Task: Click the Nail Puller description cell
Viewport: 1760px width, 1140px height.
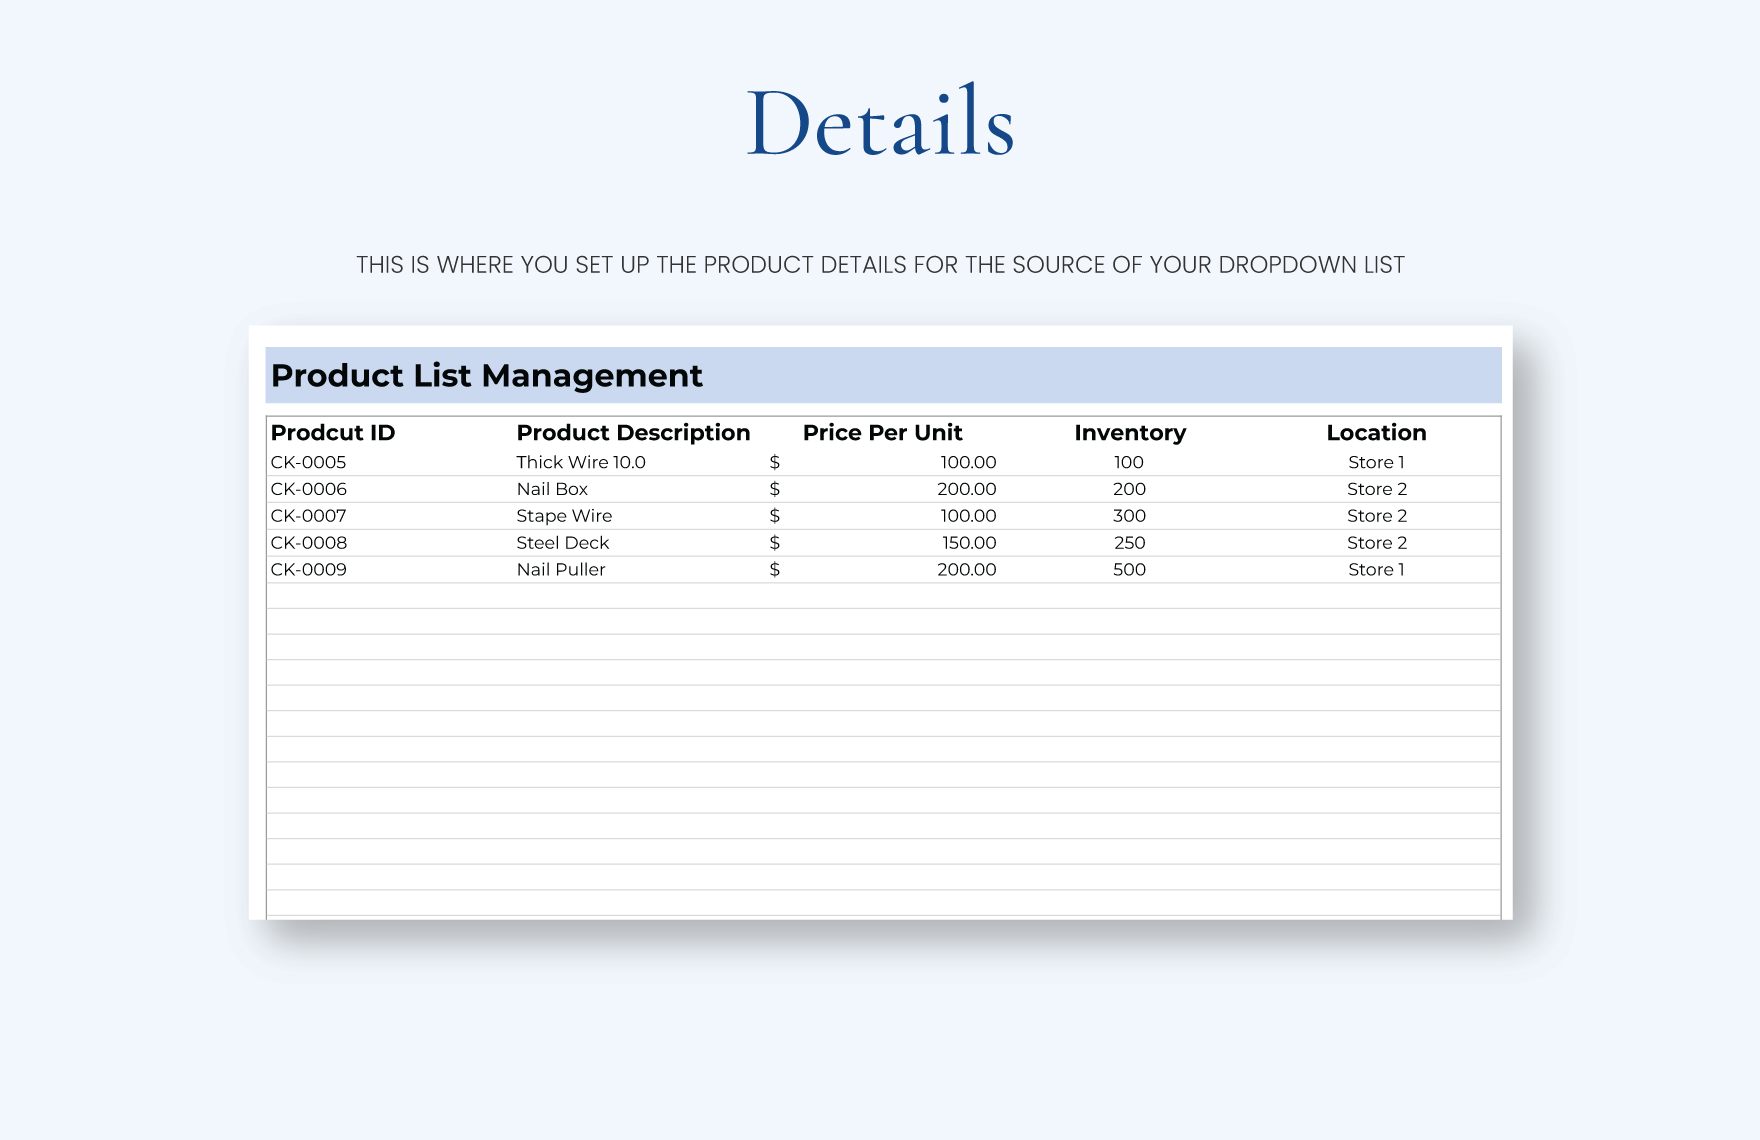Action: [561, 569]
